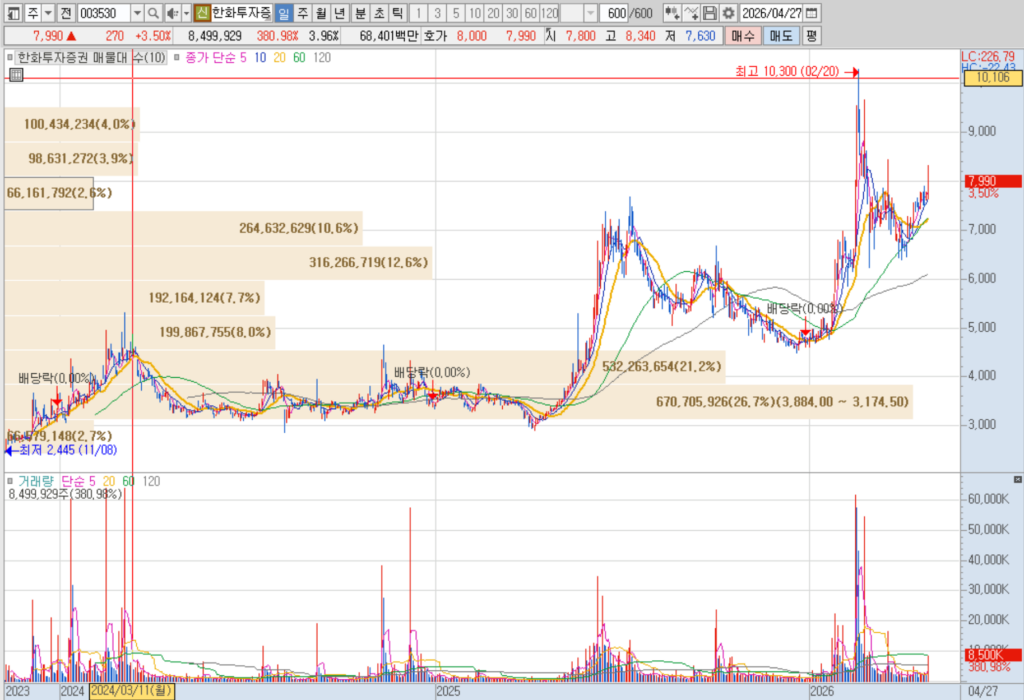Click blue 10-day moving average legend
1024x700 pixels.
(x=260, y=57)
